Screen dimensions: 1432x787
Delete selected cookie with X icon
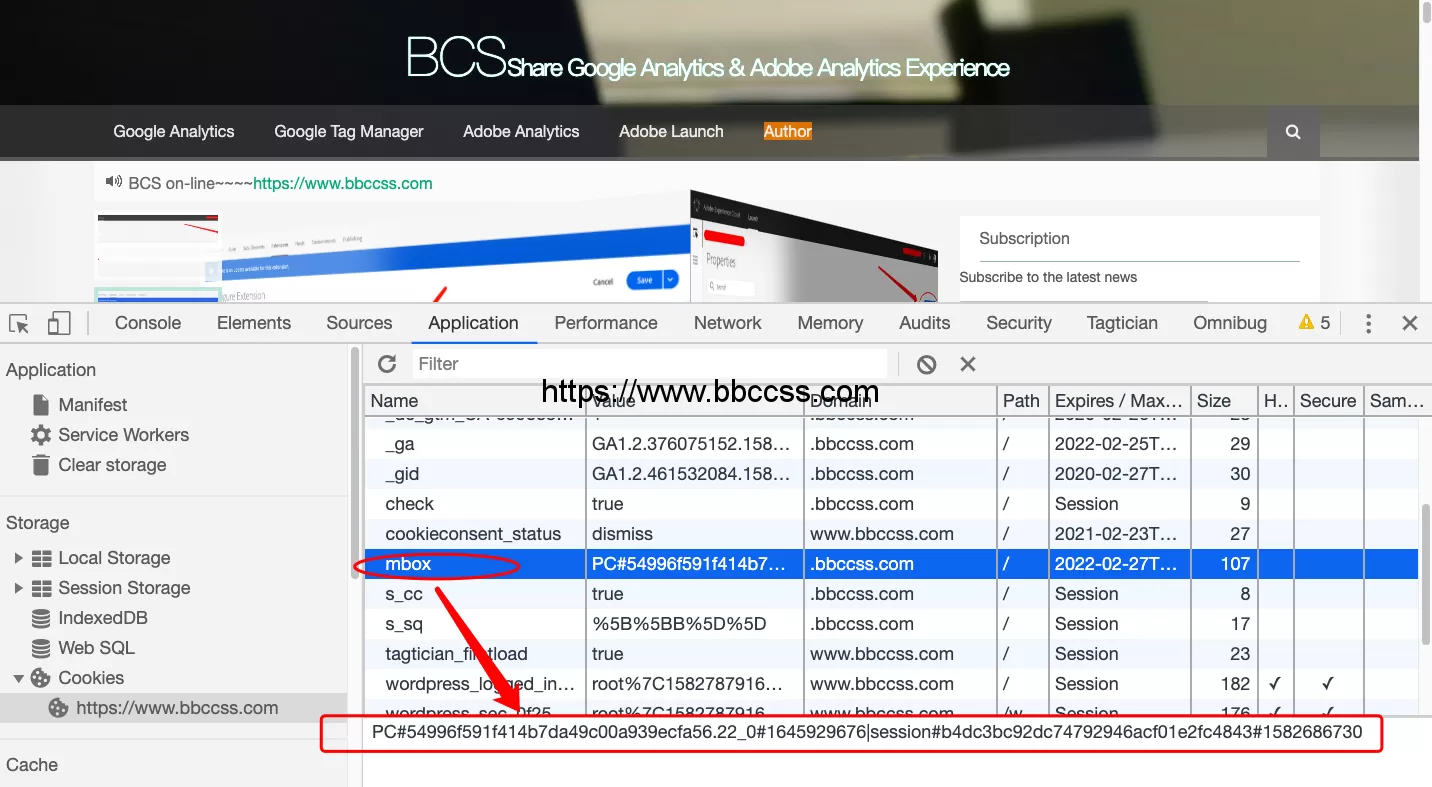pyautogui.click(x=968, y=364)
